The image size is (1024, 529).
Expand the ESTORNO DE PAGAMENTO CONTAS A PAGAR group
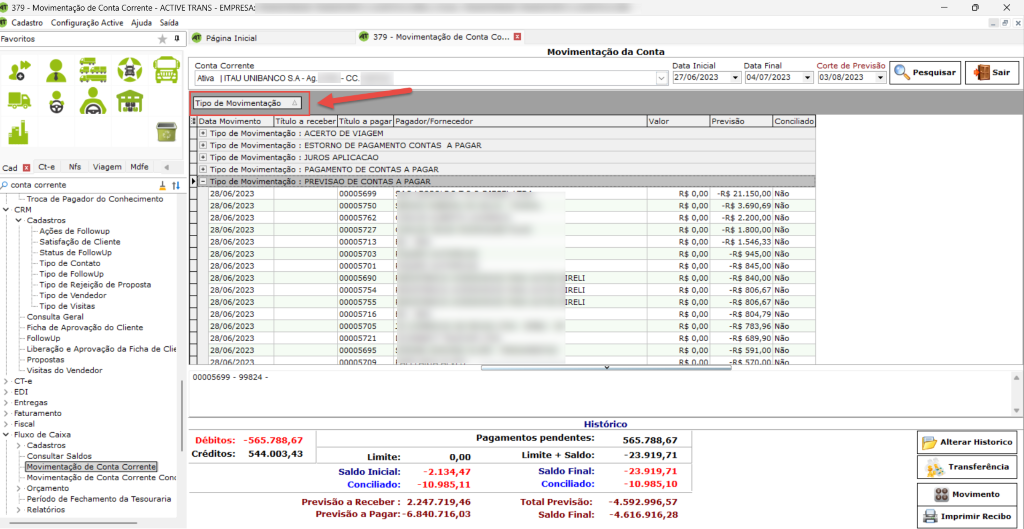point(203,145)
